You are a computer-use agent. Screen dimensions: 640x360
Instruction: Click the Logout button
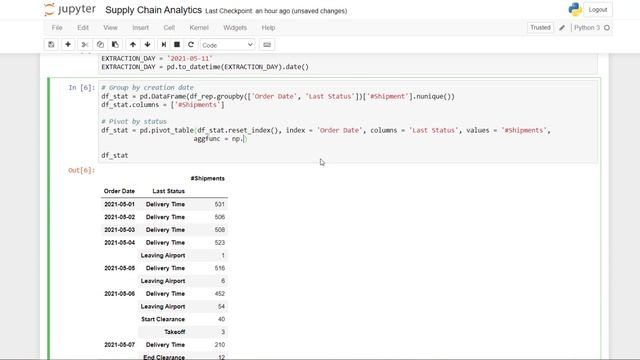[598, 10]
